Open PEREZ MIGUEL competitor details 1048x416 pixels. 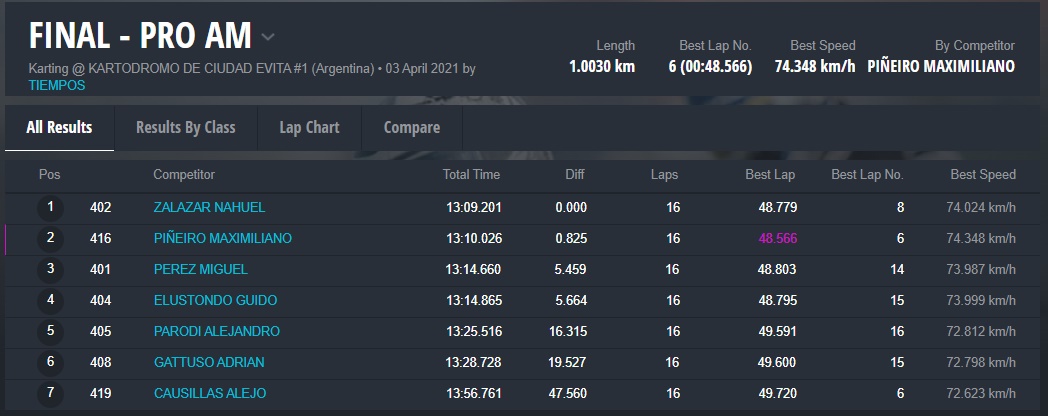coord(200,269)
